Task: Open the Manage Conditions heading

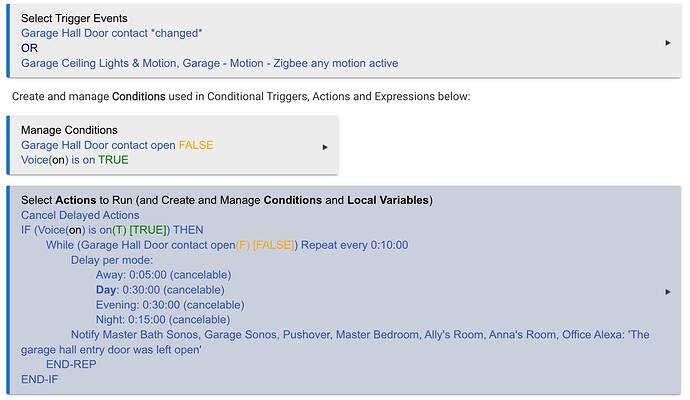Action: coord(69,130)
